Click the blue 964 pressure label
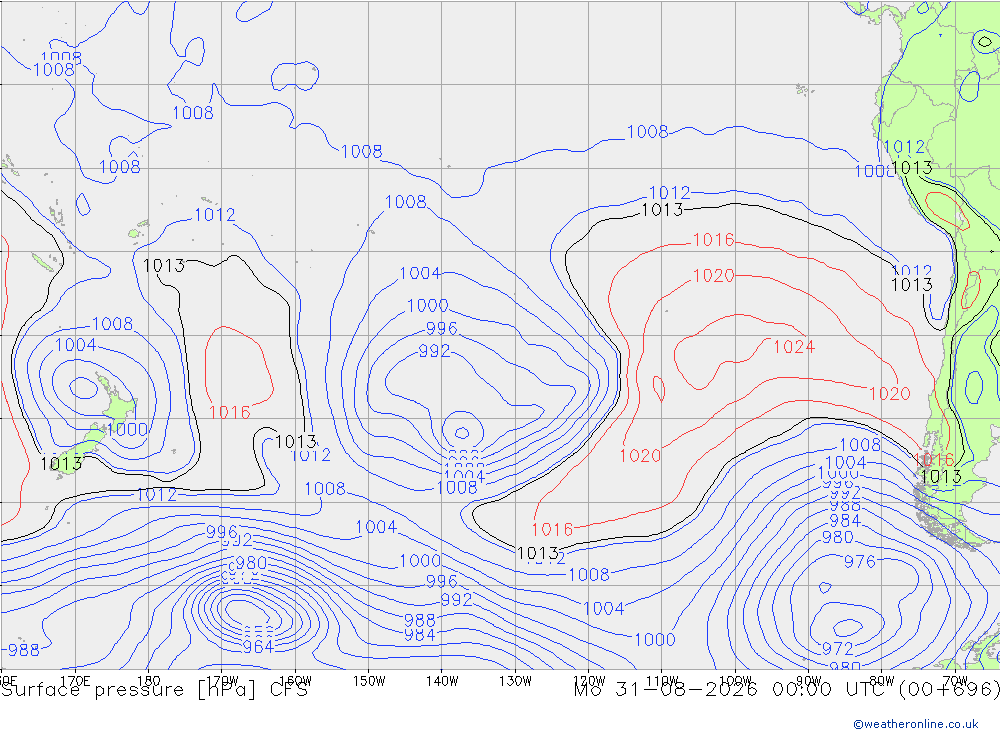 [258, 646]
